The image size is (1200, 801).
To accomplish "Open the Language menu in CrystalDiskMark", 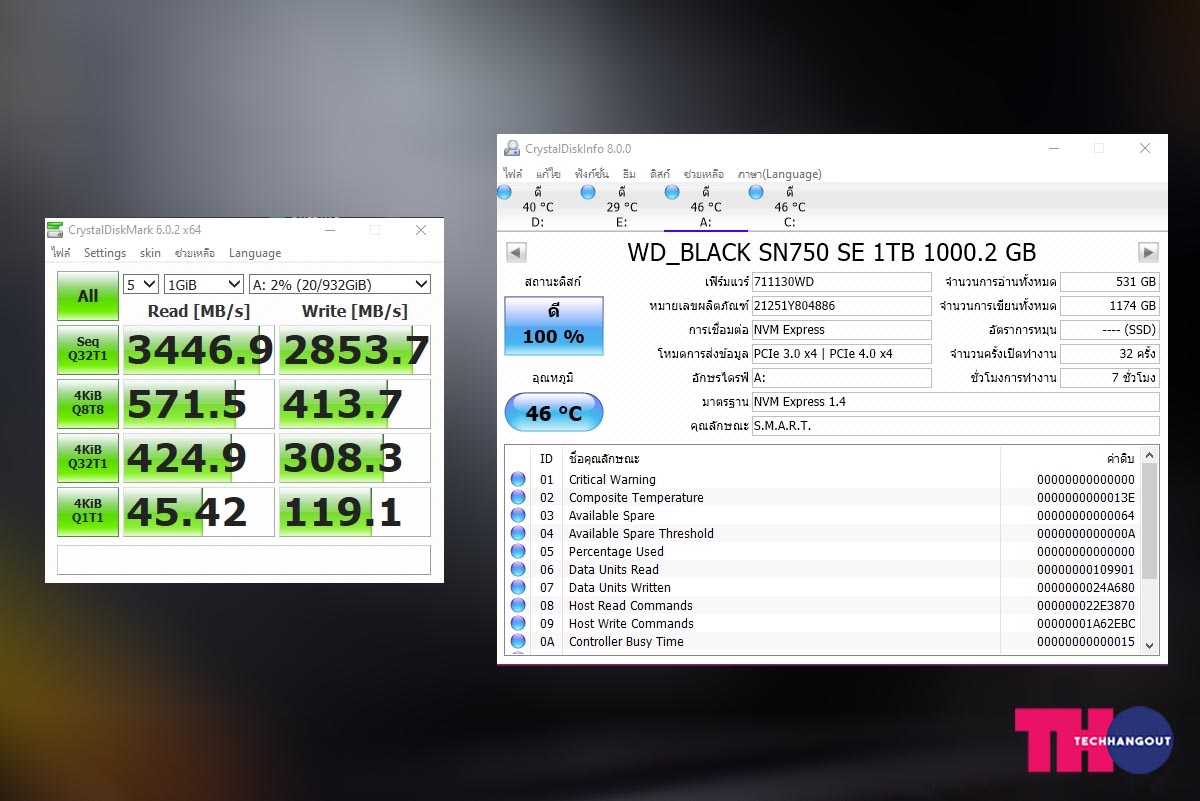I will tap(255, 253).
